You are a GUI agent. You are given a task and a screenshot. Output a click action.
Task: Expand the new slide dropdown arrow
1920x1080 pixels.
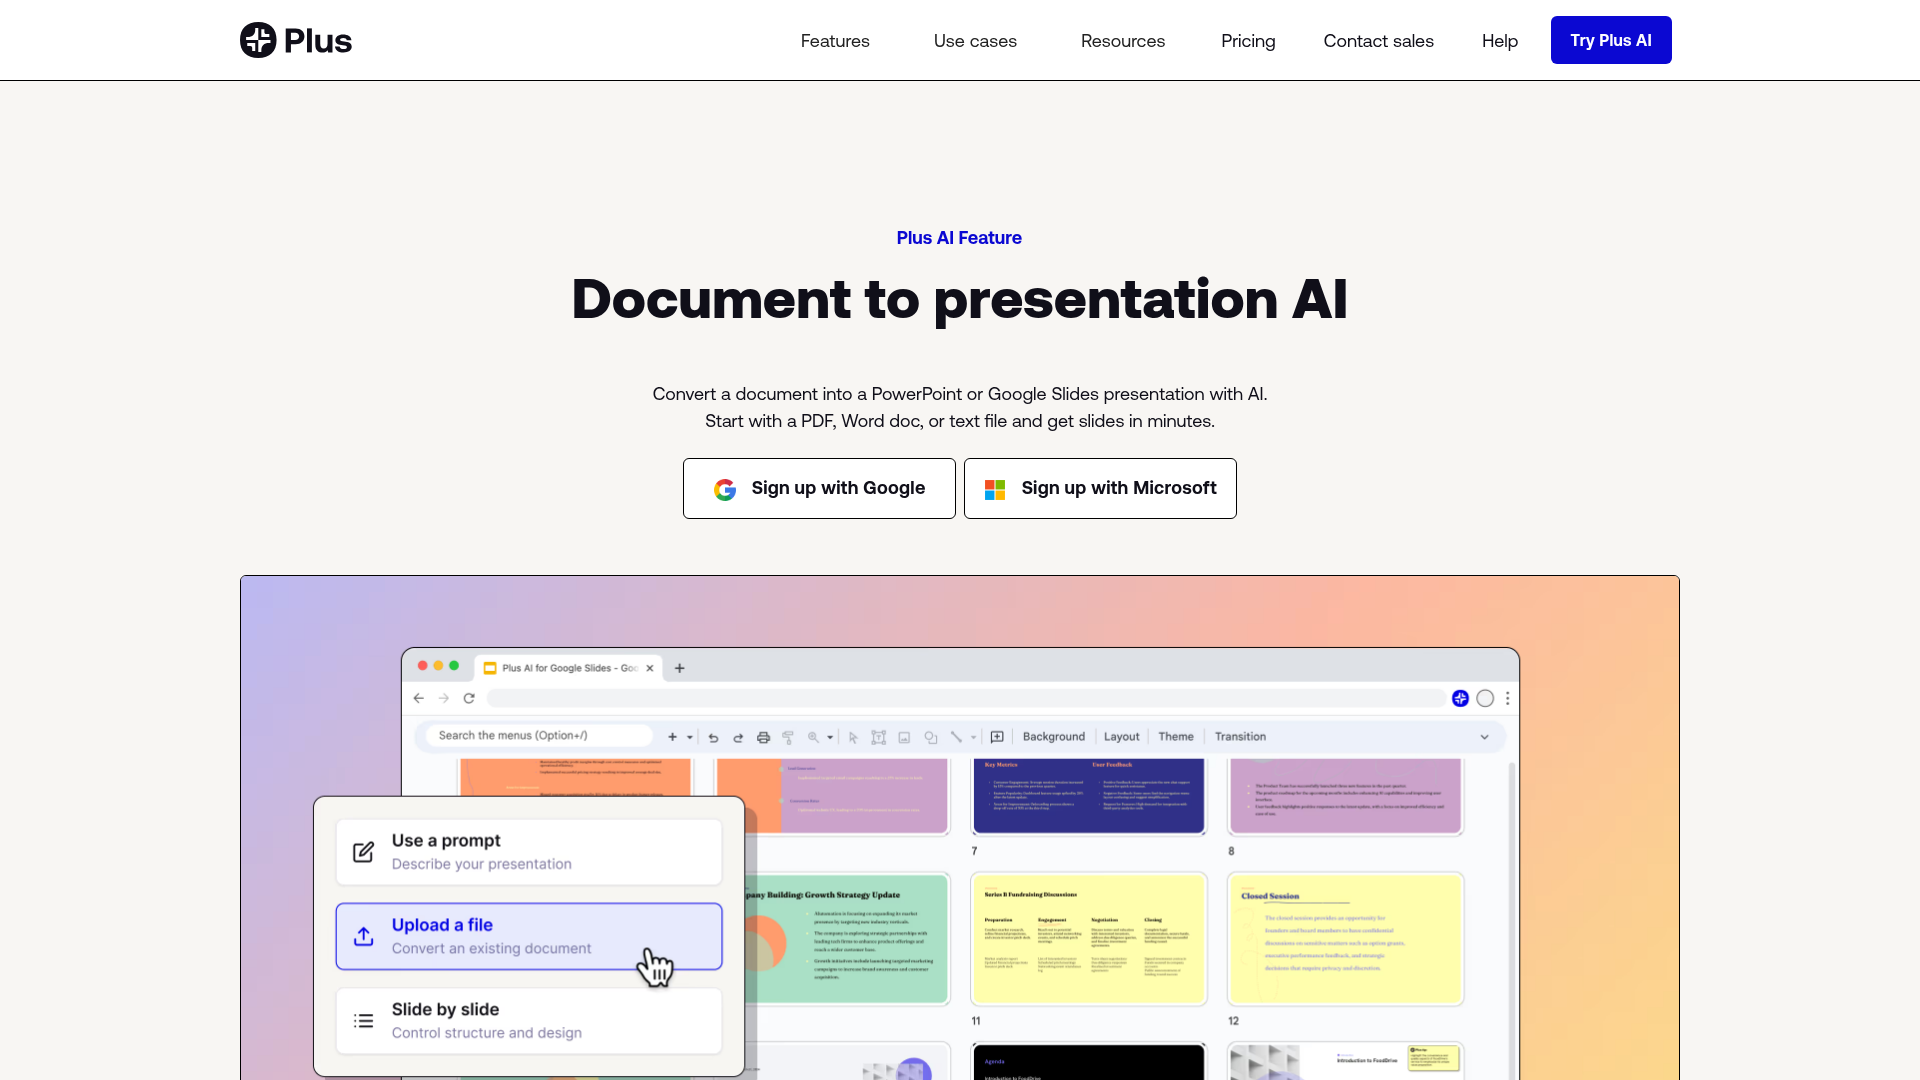(690, 737)
